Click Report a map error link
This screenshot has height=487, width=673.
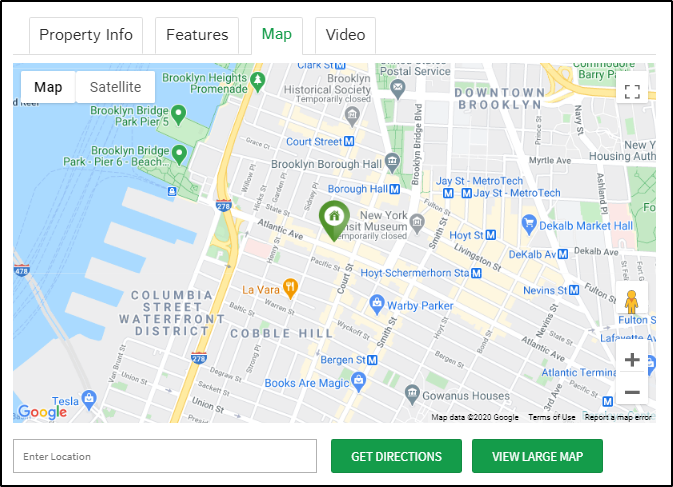pos(618,417)
